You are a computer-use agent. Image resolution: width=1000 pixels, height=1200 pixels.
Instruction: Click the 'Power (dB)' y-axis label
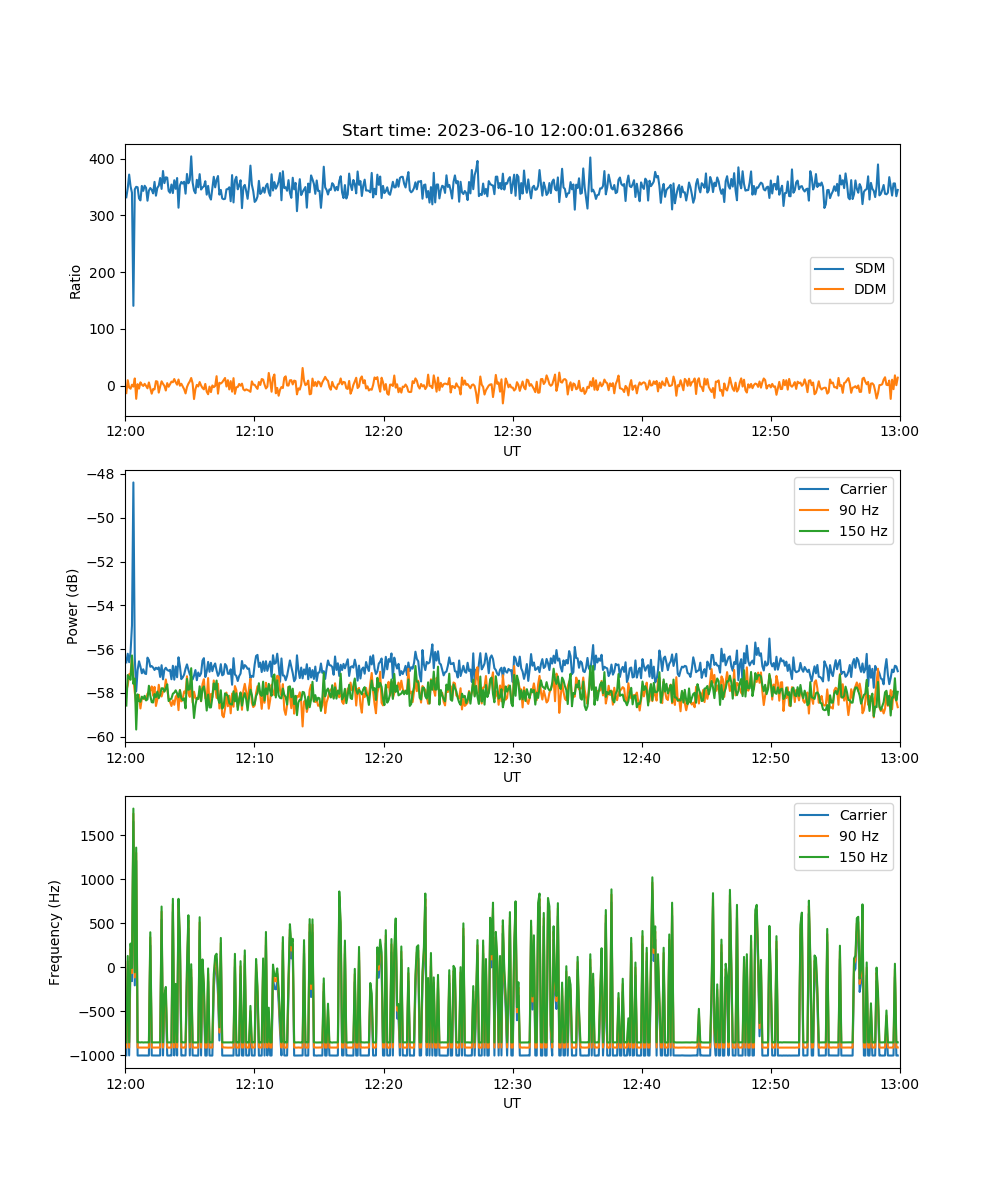[x=73, y=606]
